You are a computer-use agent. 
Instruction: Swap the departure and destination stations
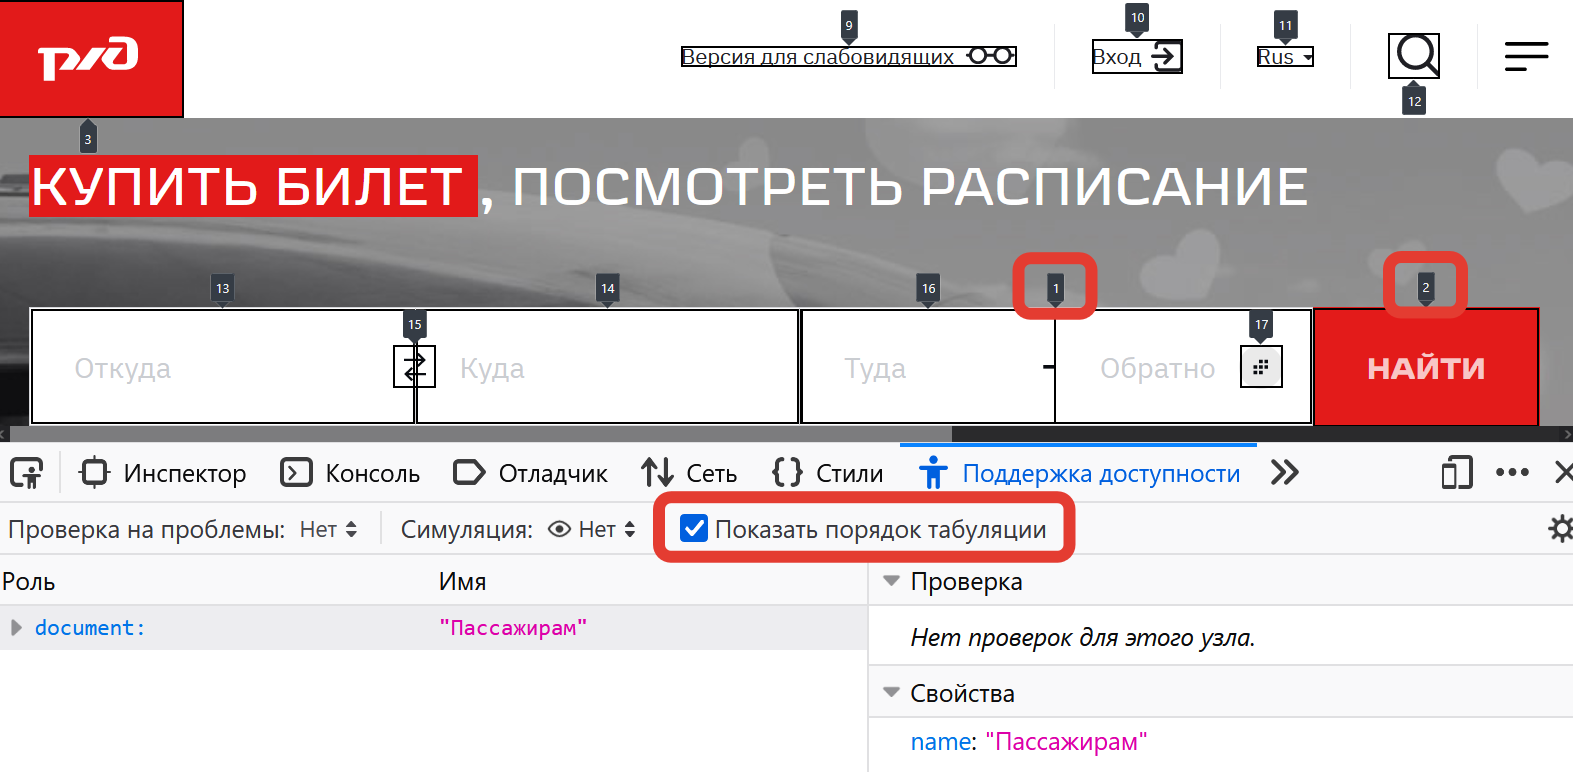coord(414,366)
